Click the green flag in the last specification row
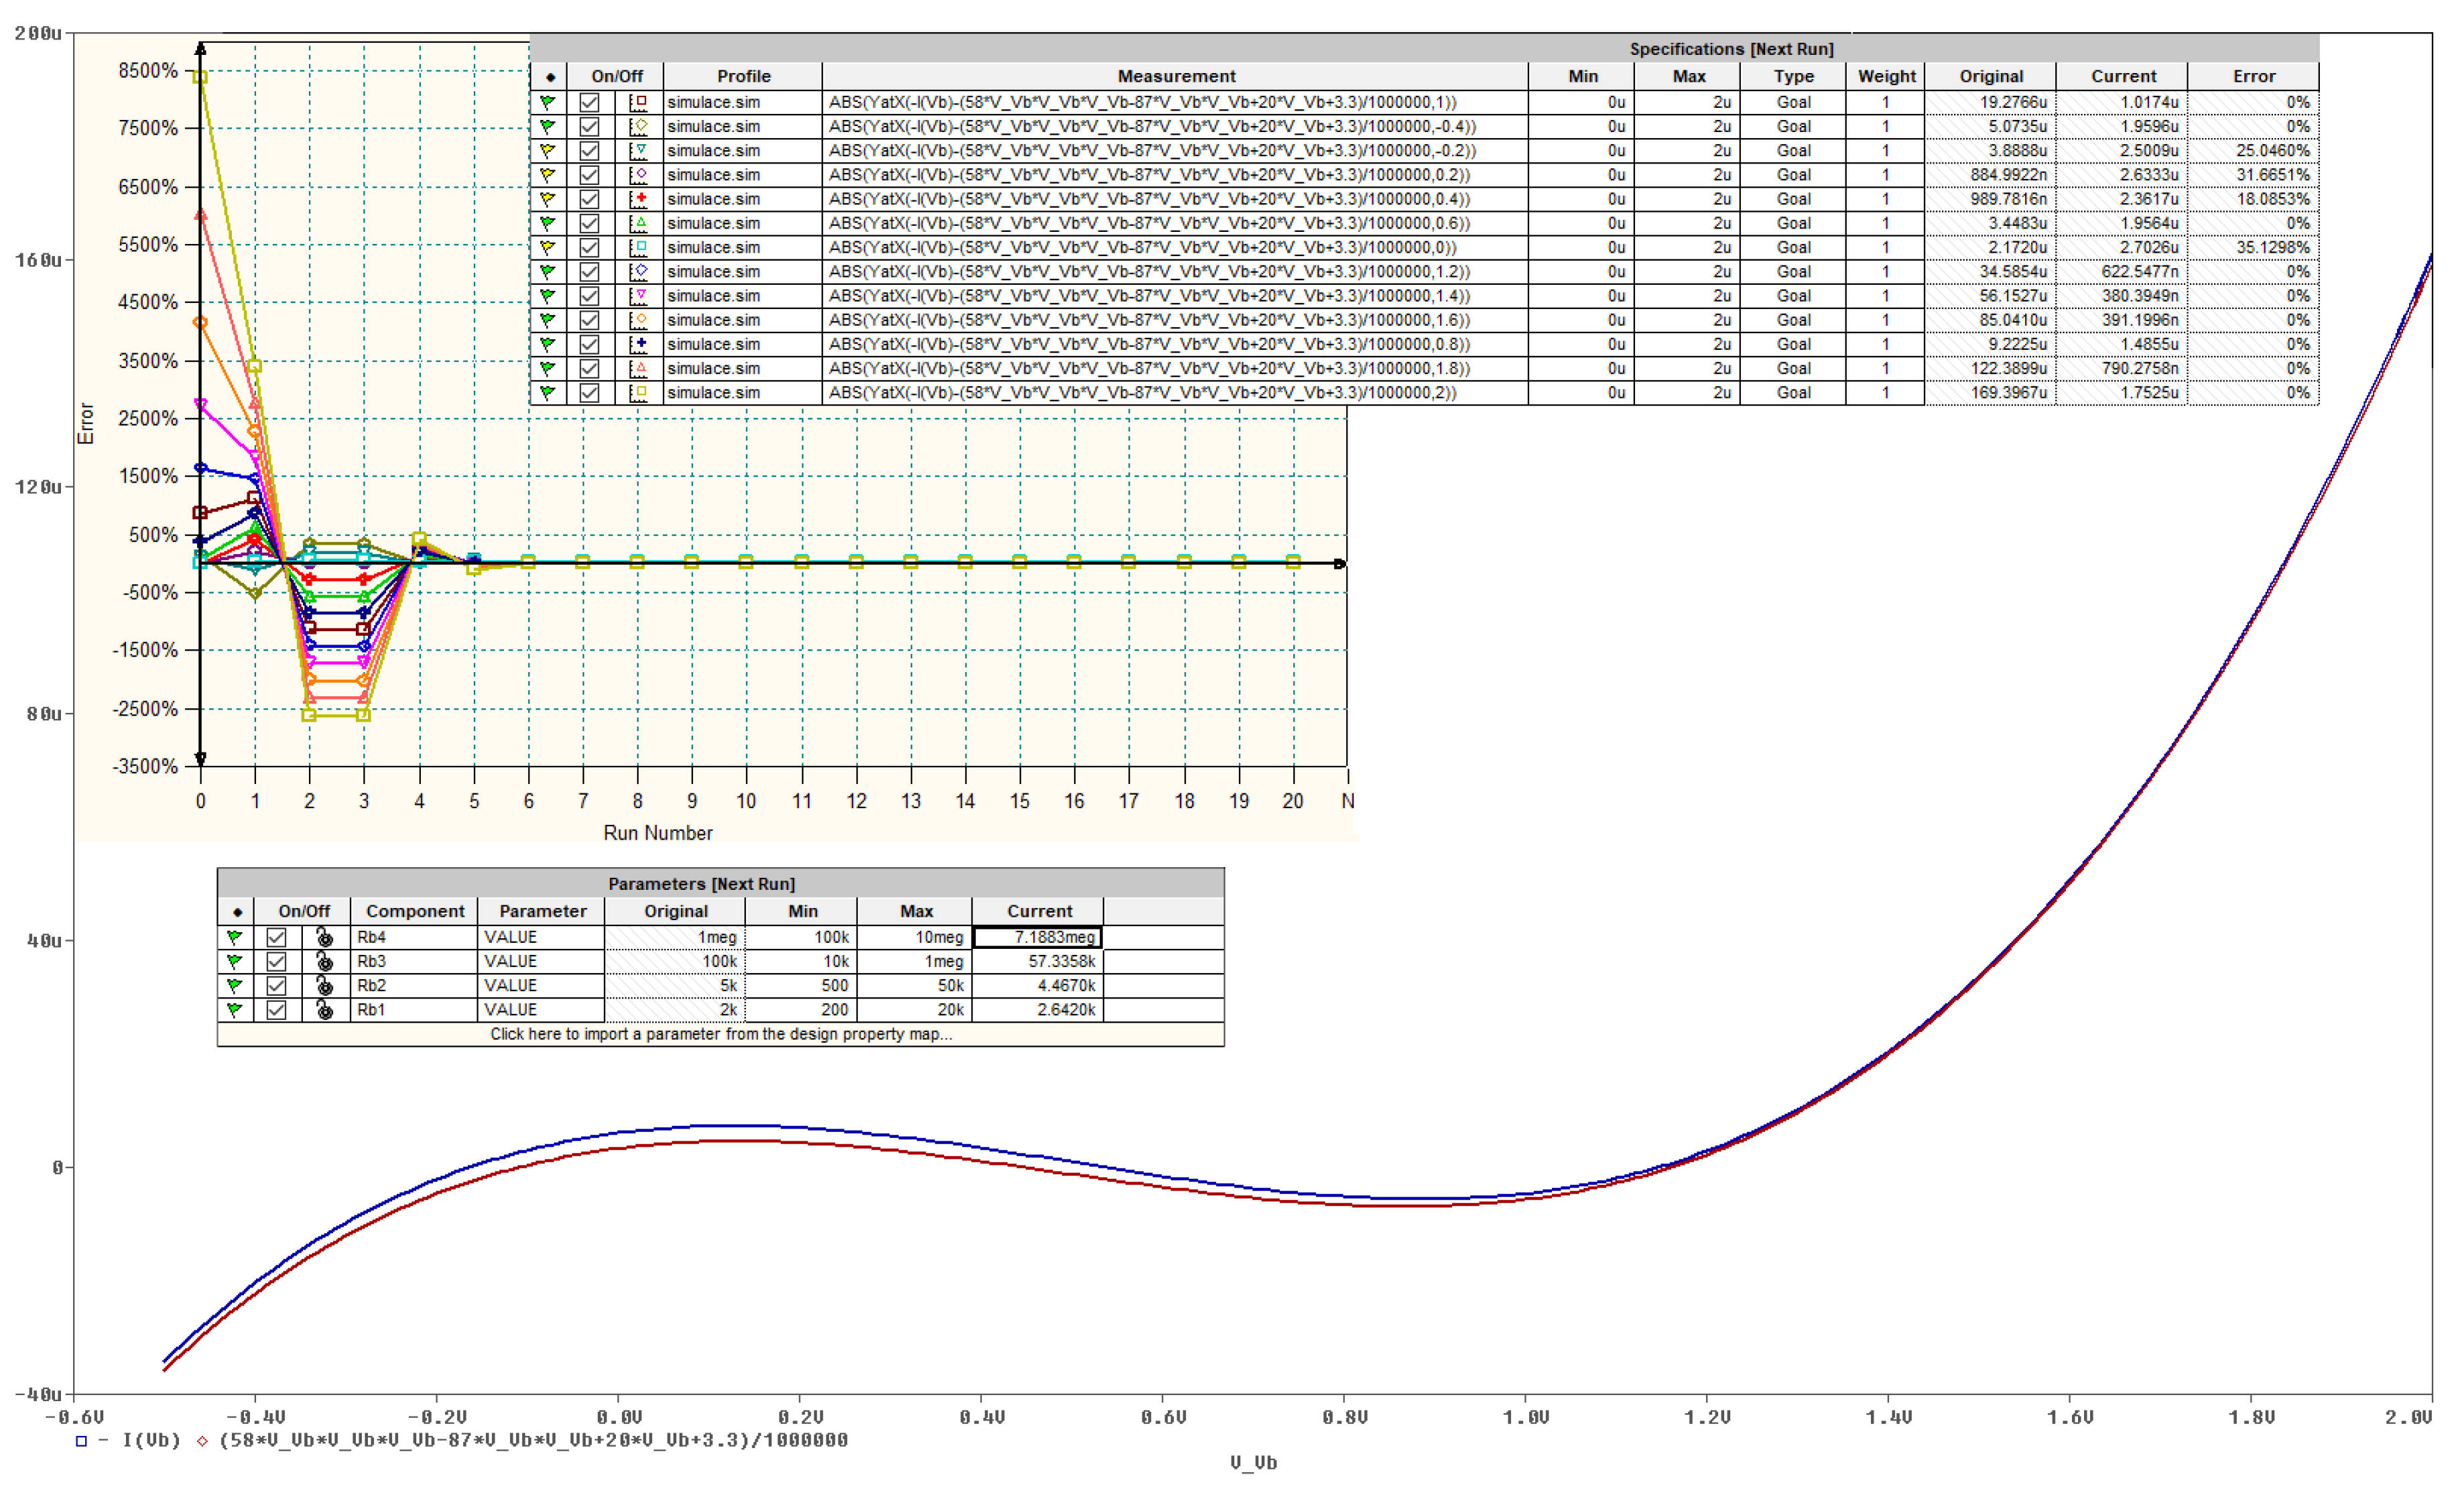 547,393
